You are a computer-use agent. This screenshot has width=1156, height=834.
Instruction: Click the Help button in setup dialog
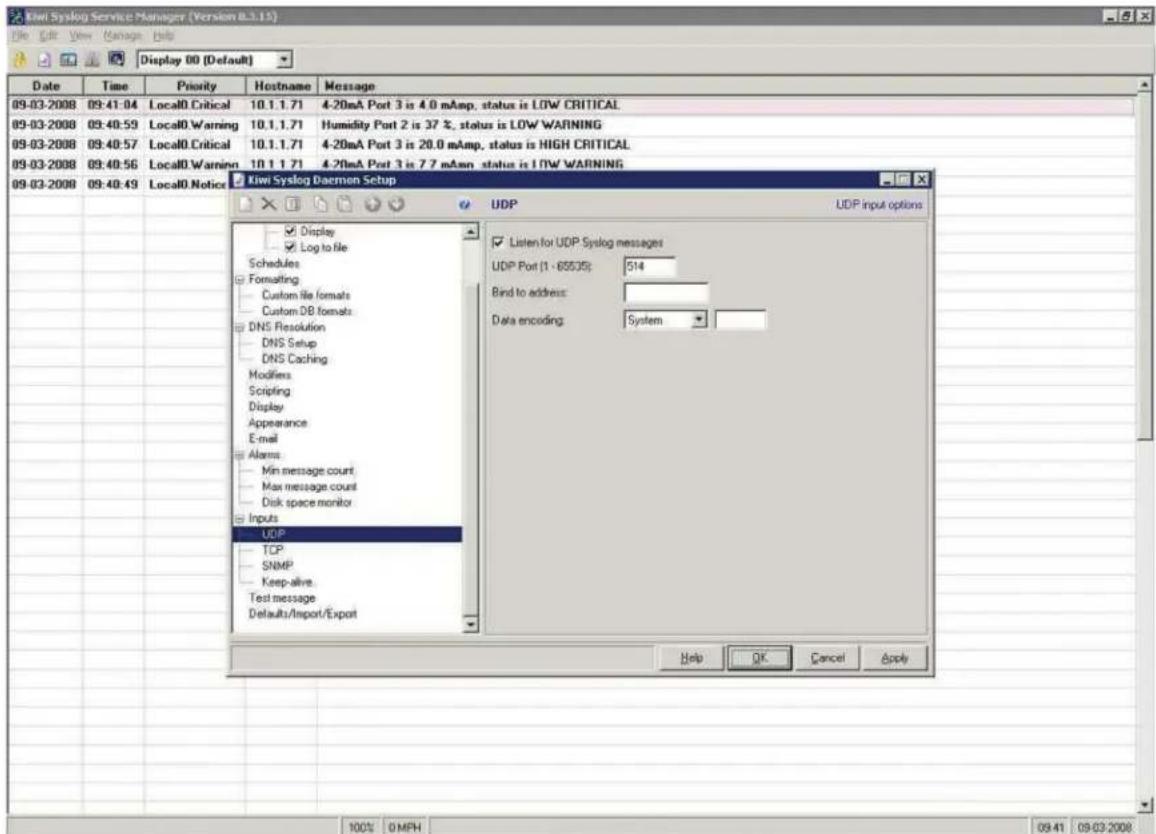tap(691, 658)
